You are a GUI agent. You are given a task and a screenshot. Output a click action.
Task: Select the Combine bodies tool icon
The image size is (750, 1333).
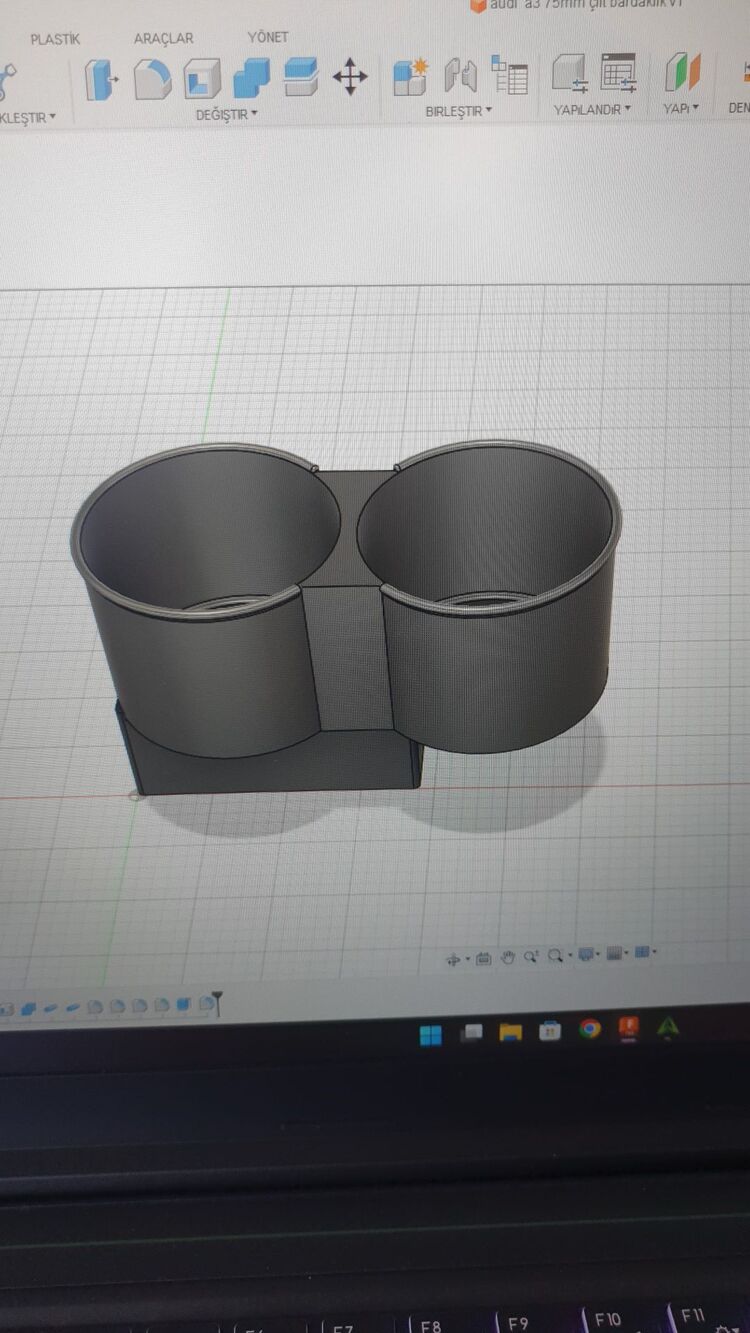(x=252, y=78)
